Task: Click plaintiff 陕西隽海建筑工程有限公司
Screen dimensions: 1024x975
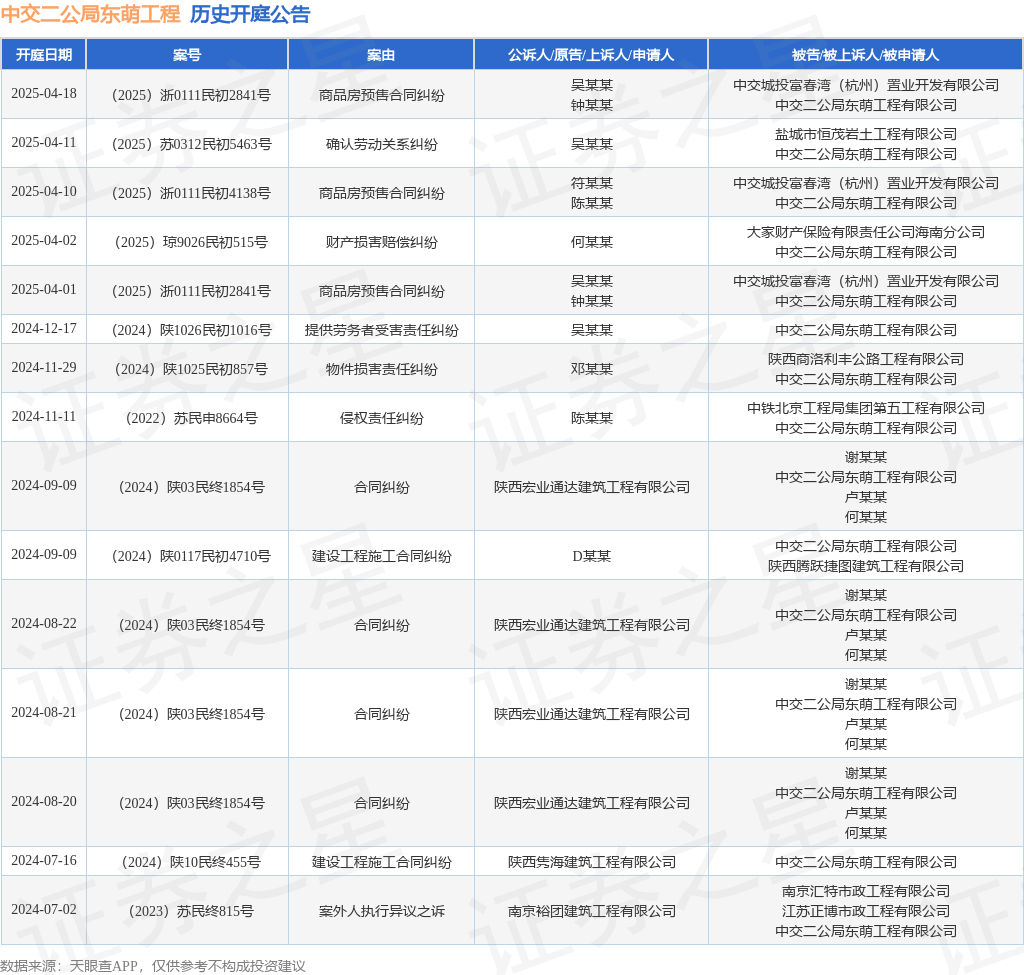Action: pyautogui.click(x=592, y=863)
